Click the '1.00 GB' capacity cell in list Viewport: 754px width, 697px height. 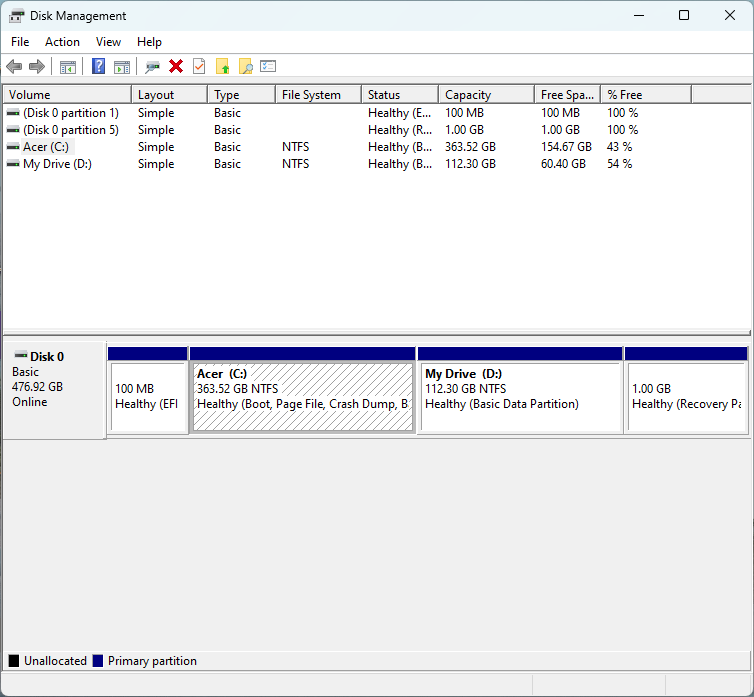pyautogui.click(x=464, y=130)
